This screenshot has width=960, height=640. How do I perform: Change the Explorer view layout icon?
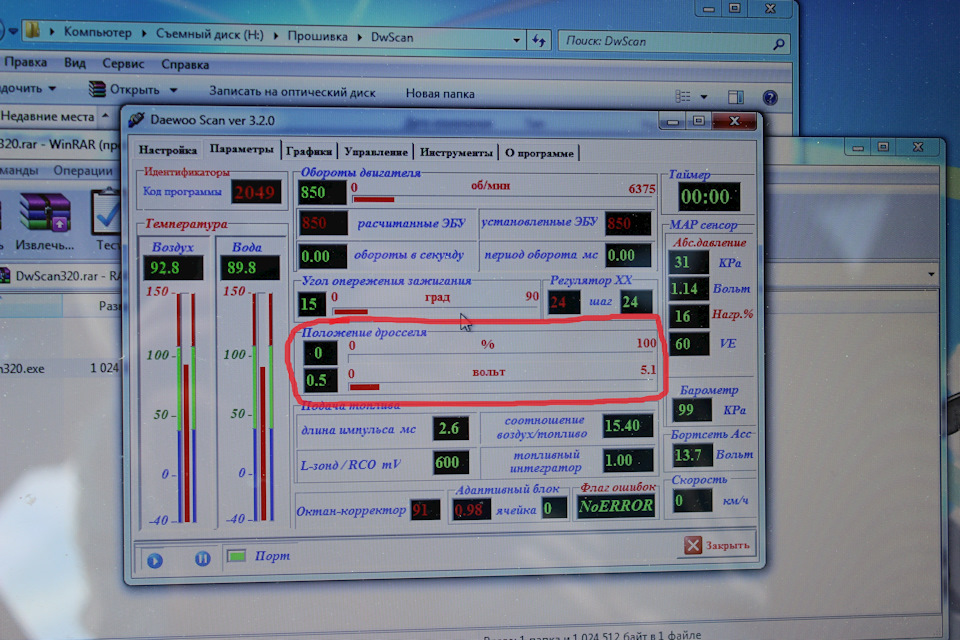(x=683, y=96)
